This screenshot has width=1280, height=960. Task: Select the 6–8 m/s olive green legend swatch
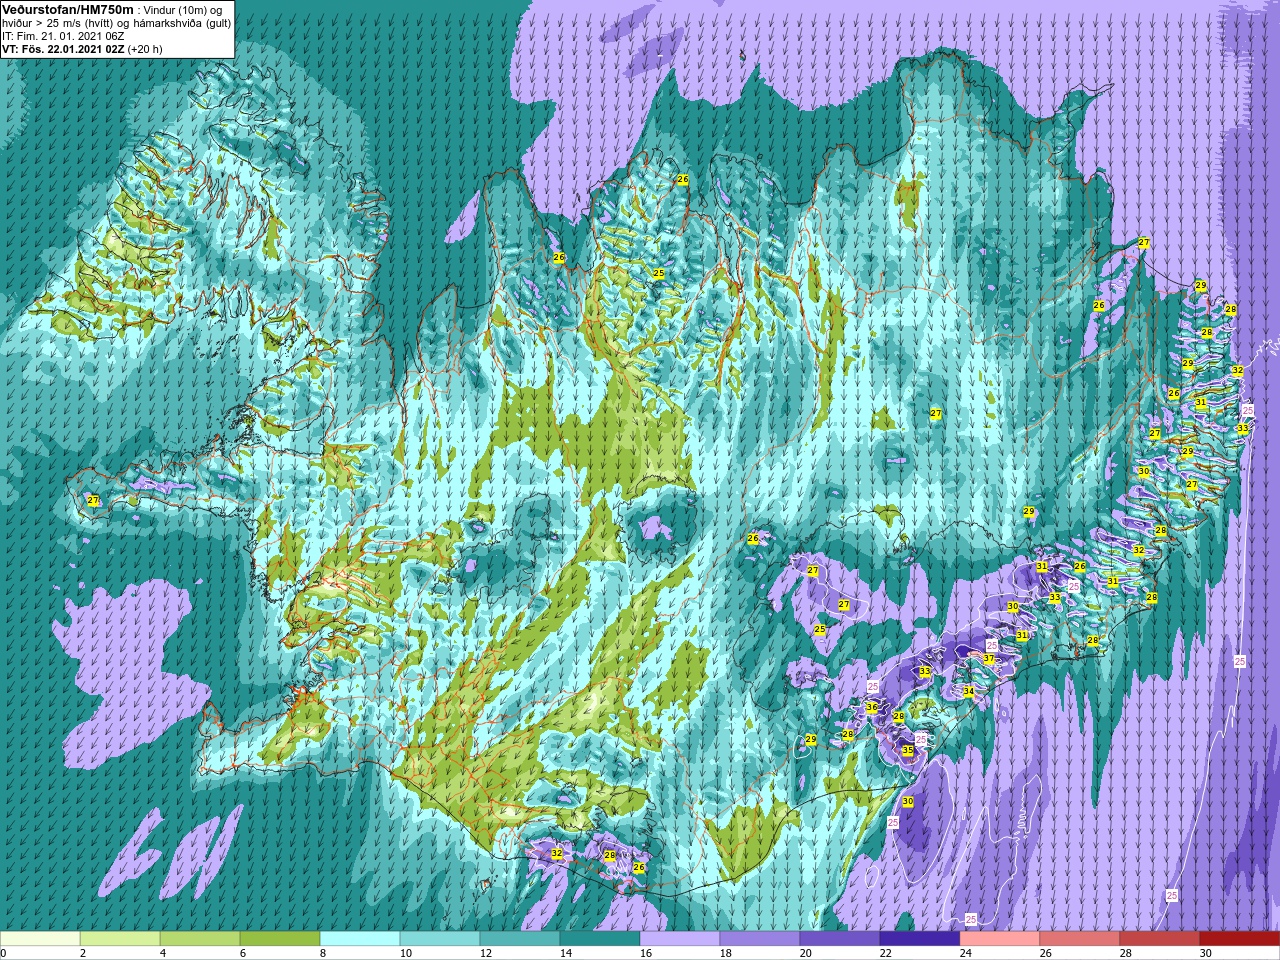tap(280, 939)
